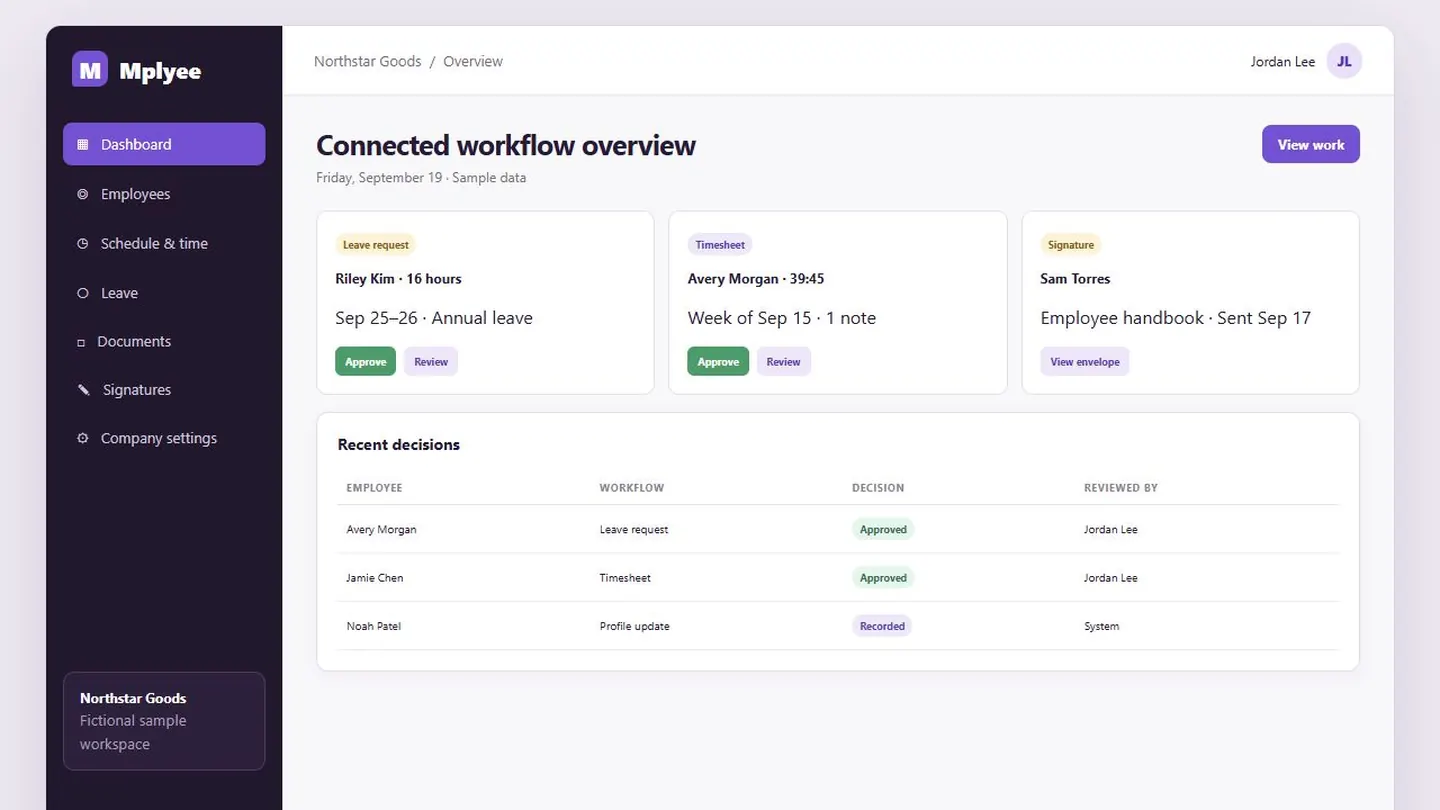Click the Recorded decision badge
This screenshot has height=810, width=1440.
pos(882,626)
